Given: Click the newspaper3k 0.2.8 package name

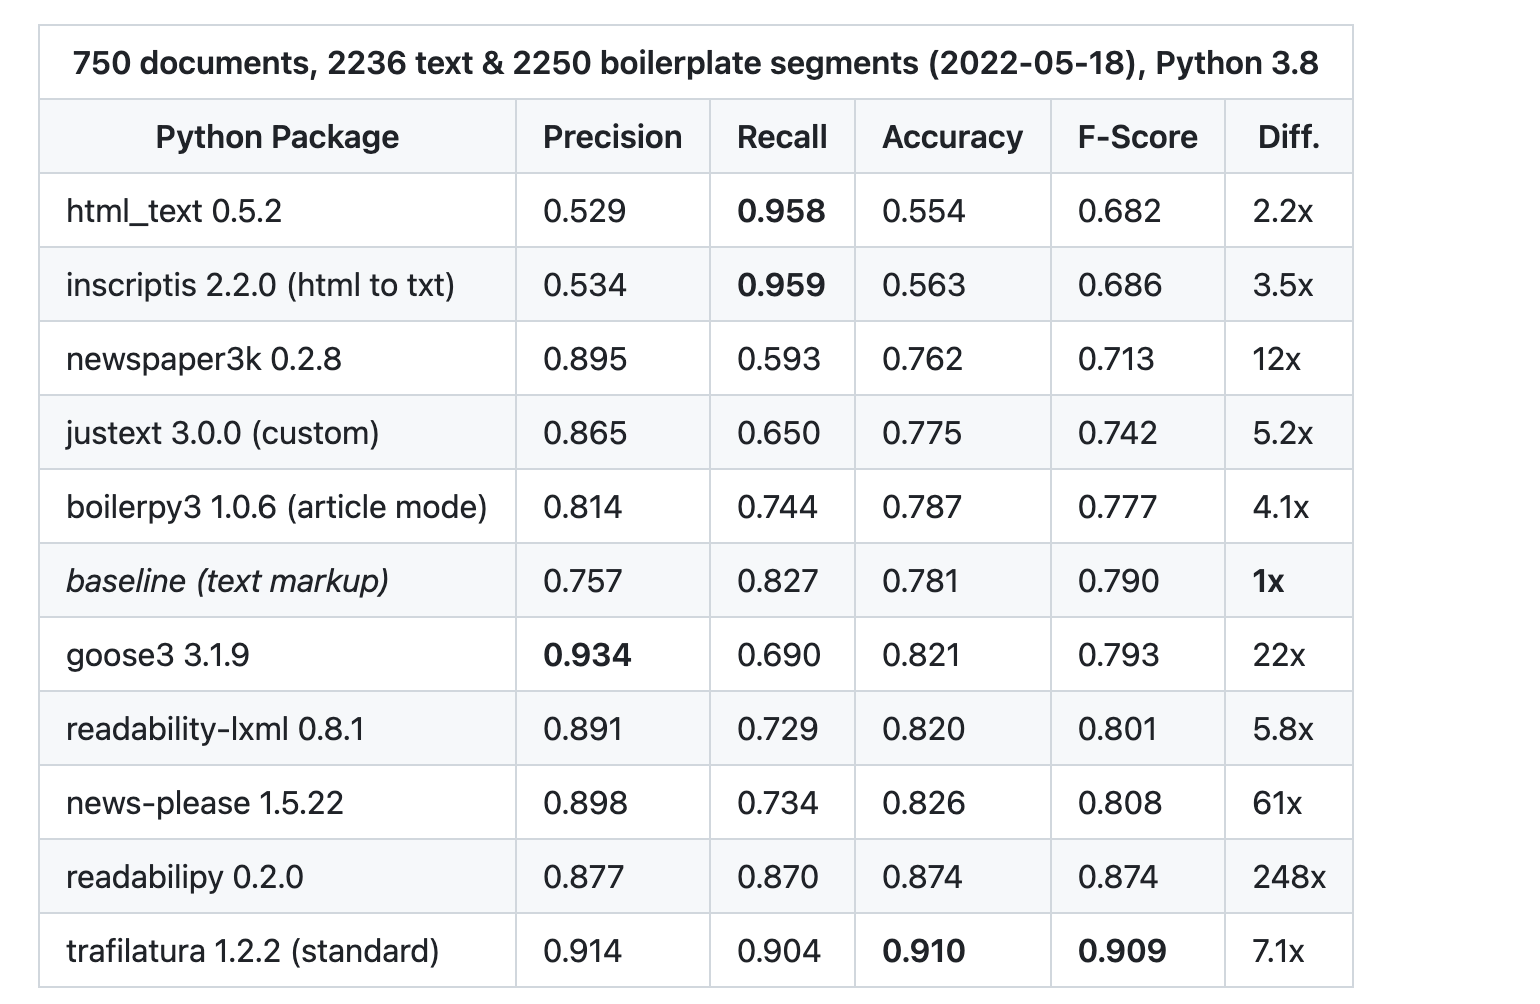Looking at the screenshot, I should (203, 359).
